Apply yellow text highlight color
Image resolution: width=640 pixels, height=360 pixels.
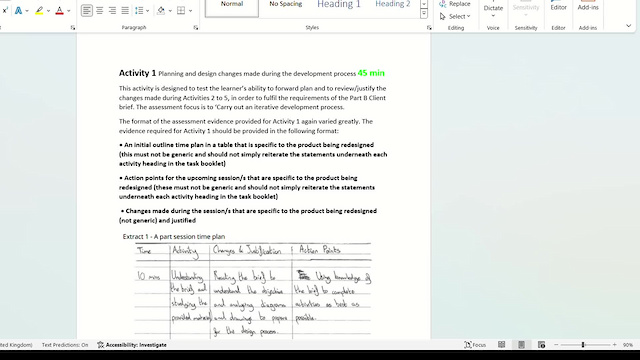(x=39, y=11)
